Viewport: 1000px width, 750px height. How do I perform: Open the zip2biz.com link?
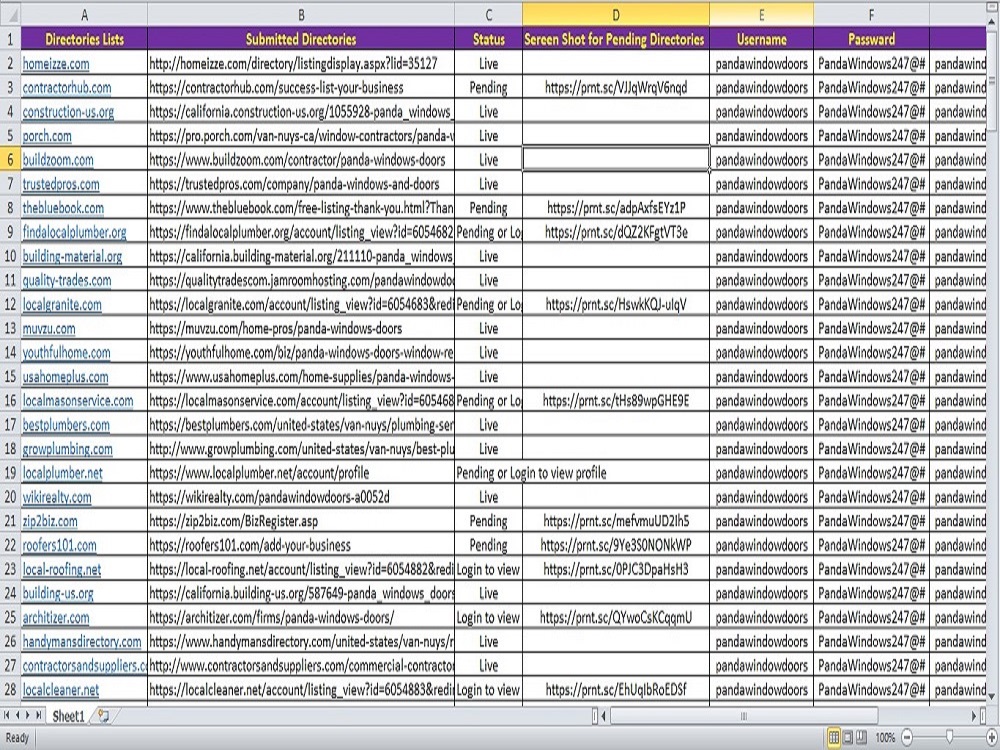point(50,521)
